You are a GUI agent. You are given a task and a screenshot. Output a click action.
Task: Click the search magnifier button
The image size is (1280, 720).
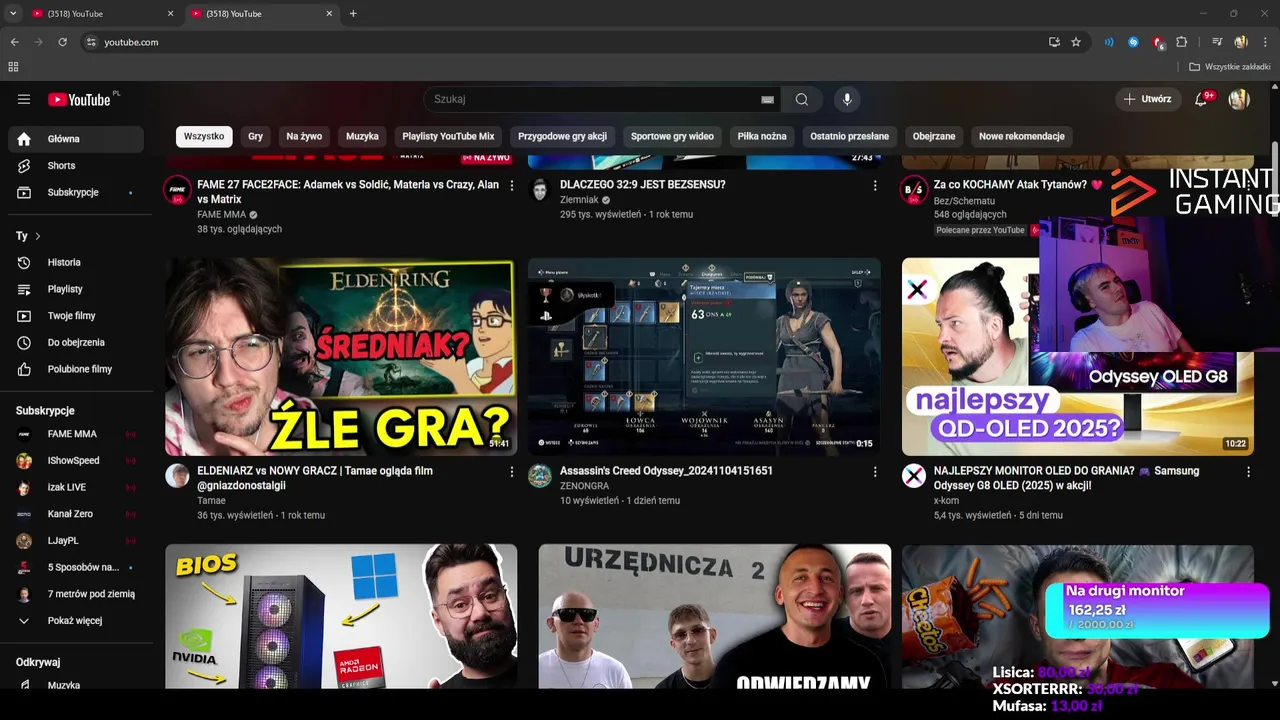coord(802,99)
